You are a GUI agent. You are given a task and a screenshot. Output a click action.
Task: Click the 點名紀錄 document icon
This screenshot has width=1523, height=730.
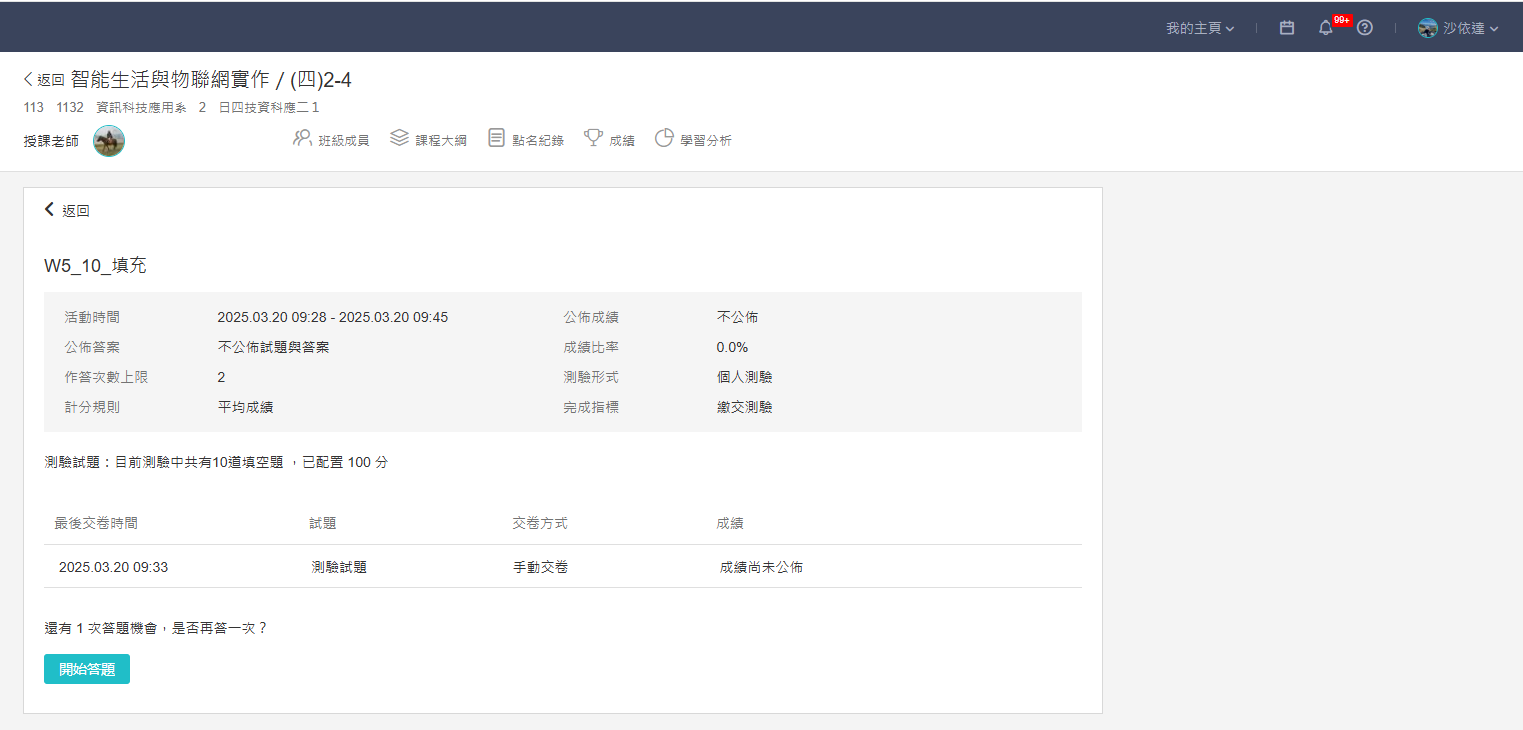pos(496,138)
